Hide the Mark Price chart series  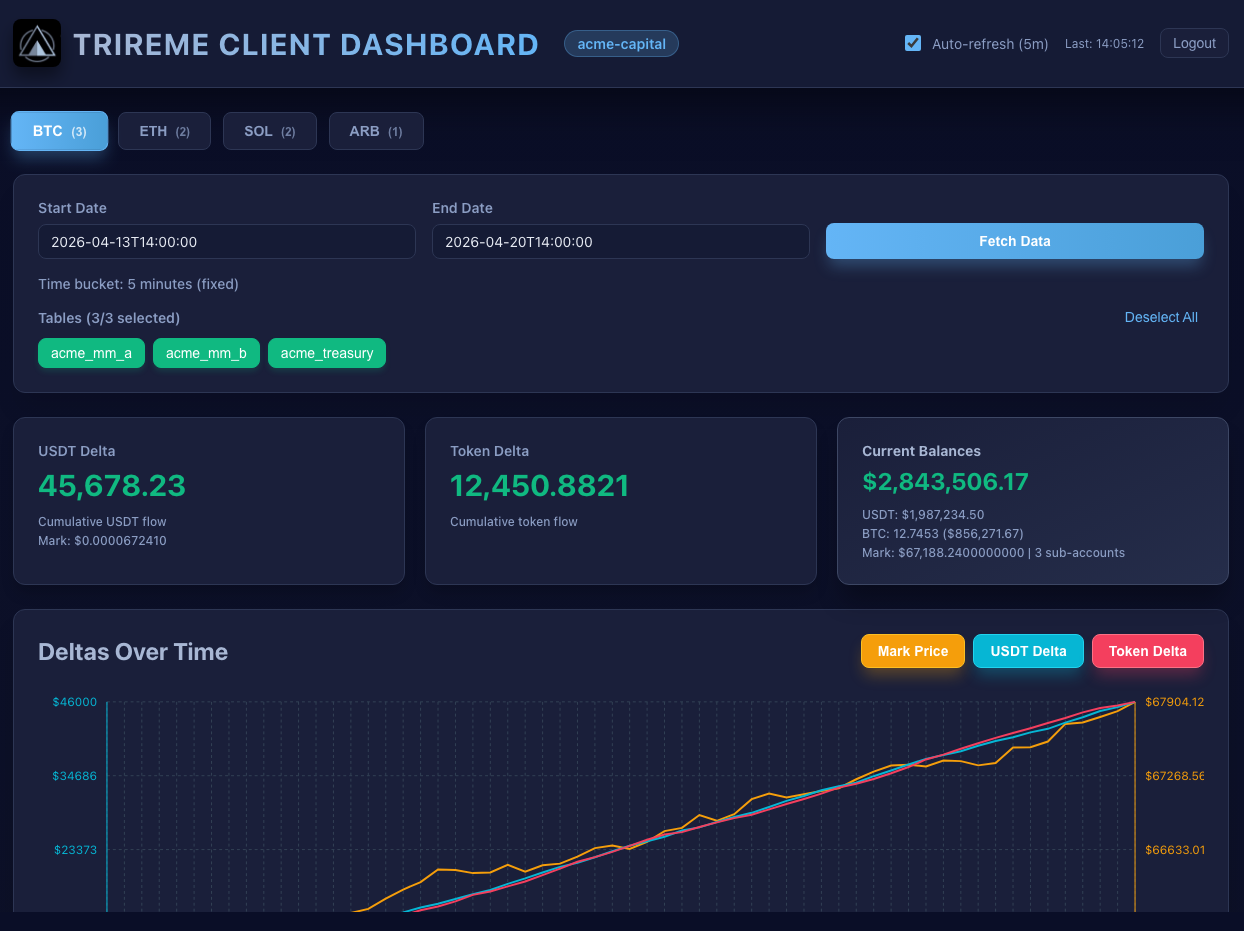[913, 651]
